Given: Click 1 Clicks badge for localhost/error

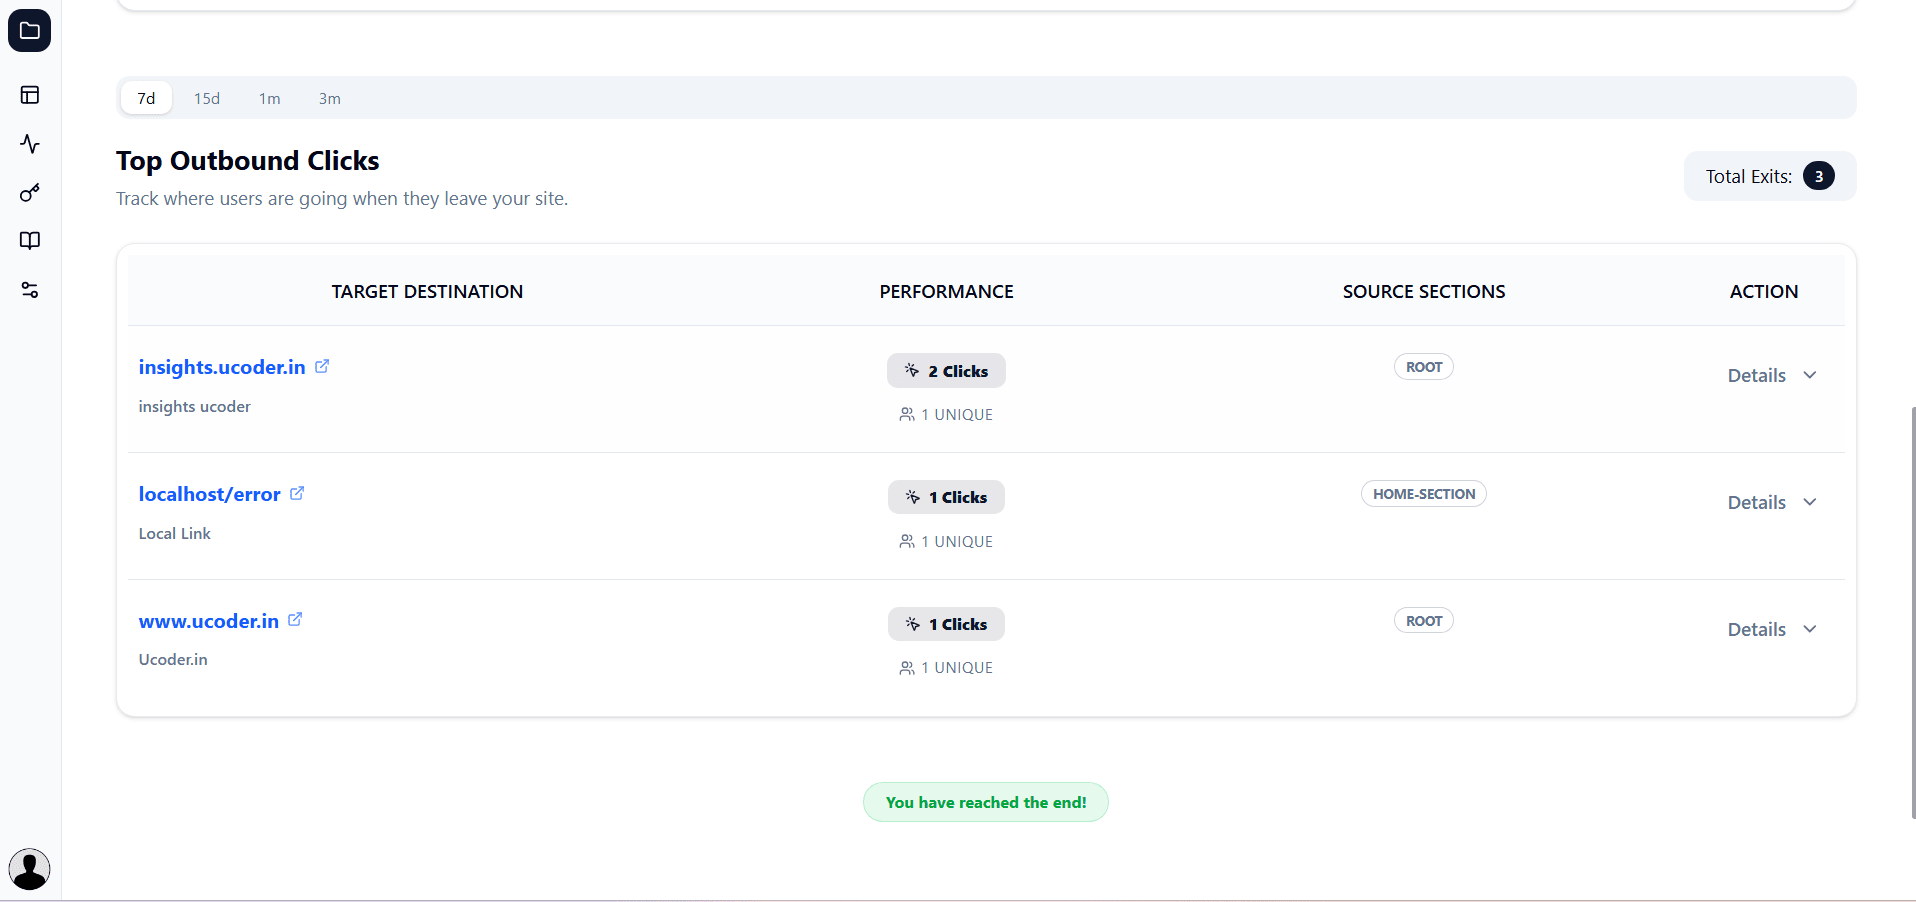Looking at the screenshot, I should pyautogui.click(x=946, y=497).
